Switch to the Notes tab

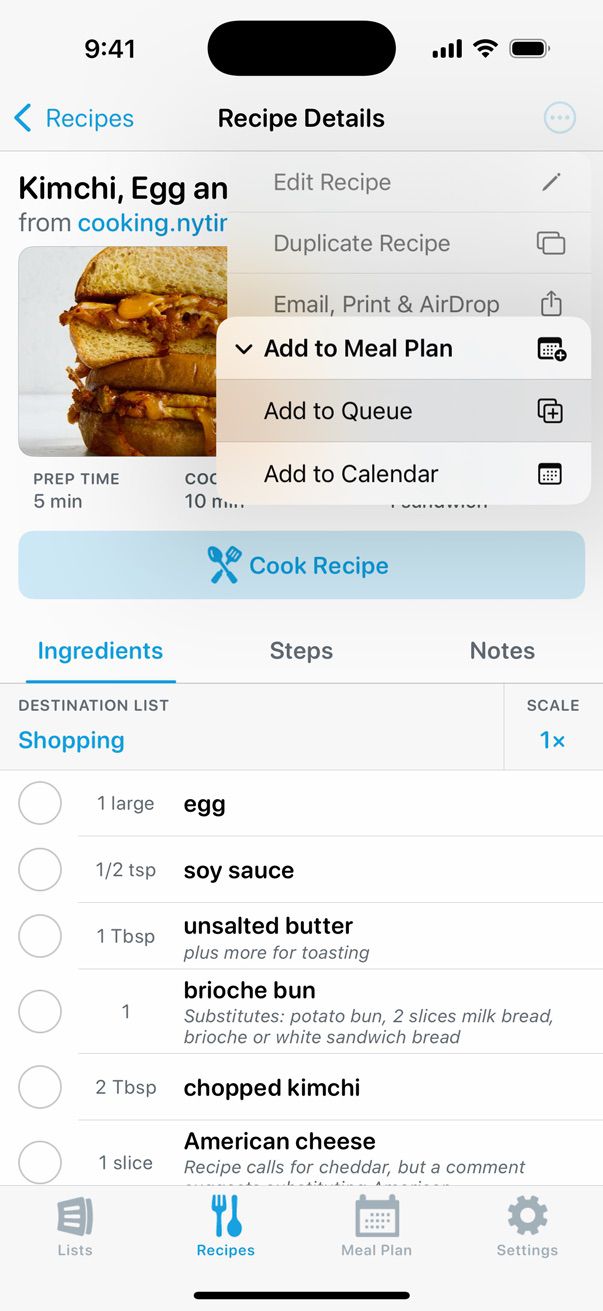coord(502,651)
